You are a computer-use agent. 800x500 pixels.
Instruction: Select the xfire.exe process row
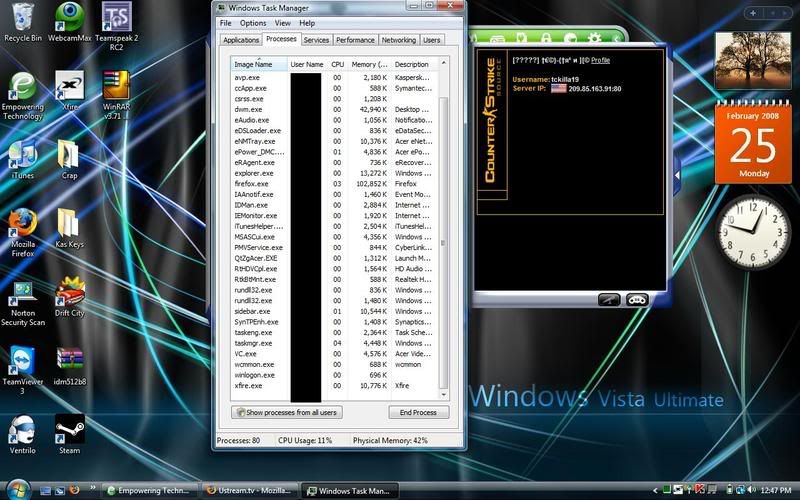pyautogui.click(x=334, y=386)
